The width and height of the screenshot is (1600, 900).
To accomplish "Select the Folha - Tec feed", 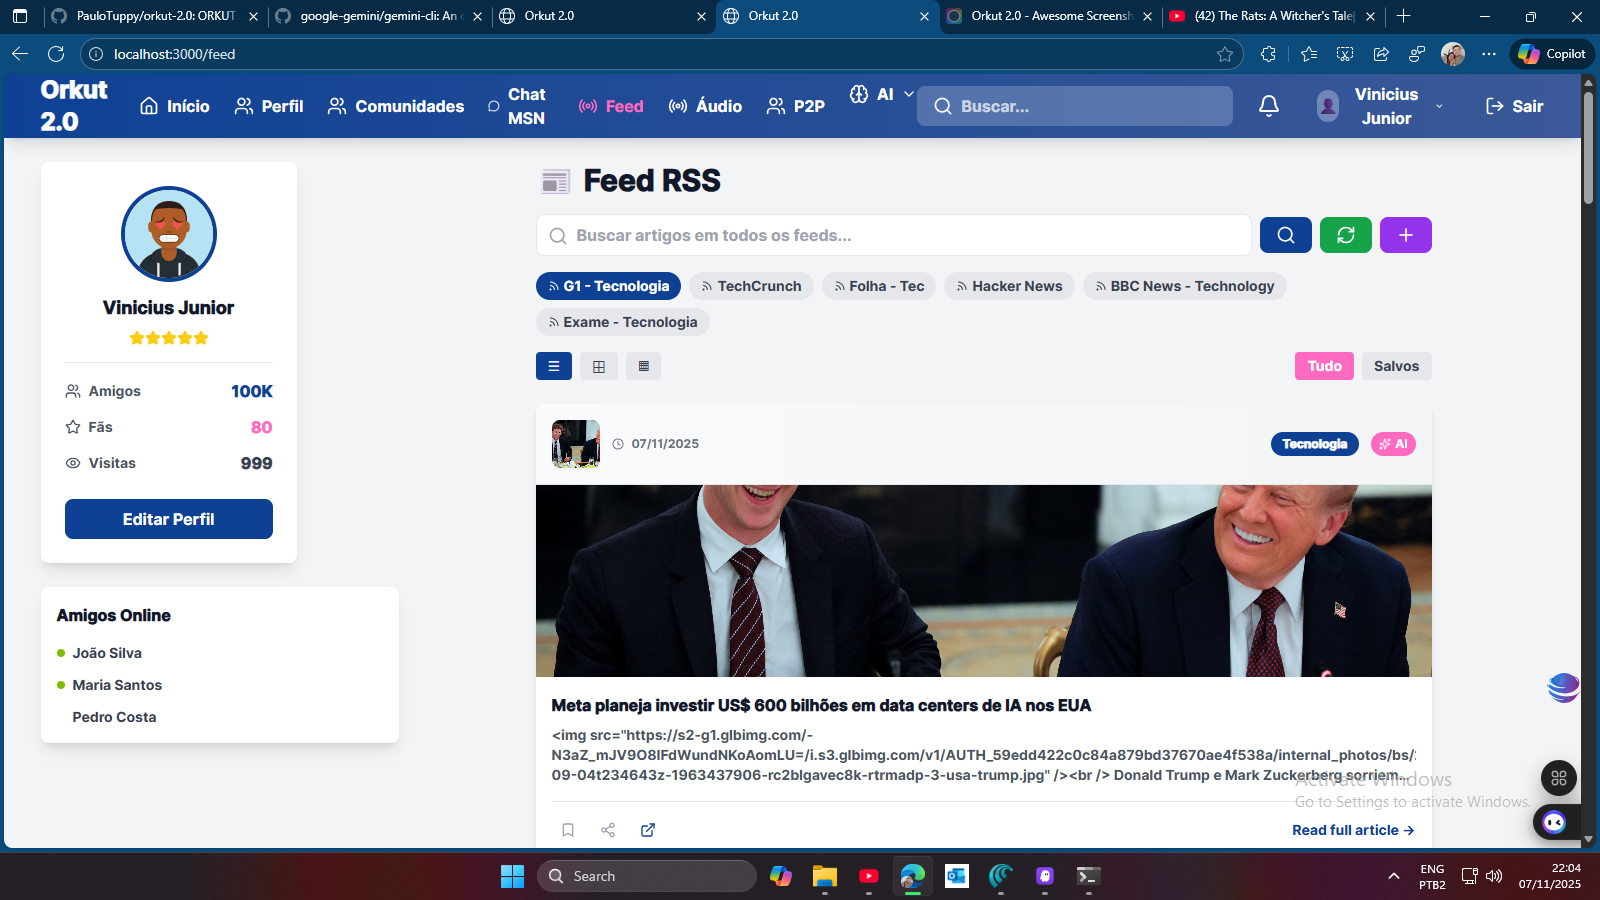I will click(878, 286).
